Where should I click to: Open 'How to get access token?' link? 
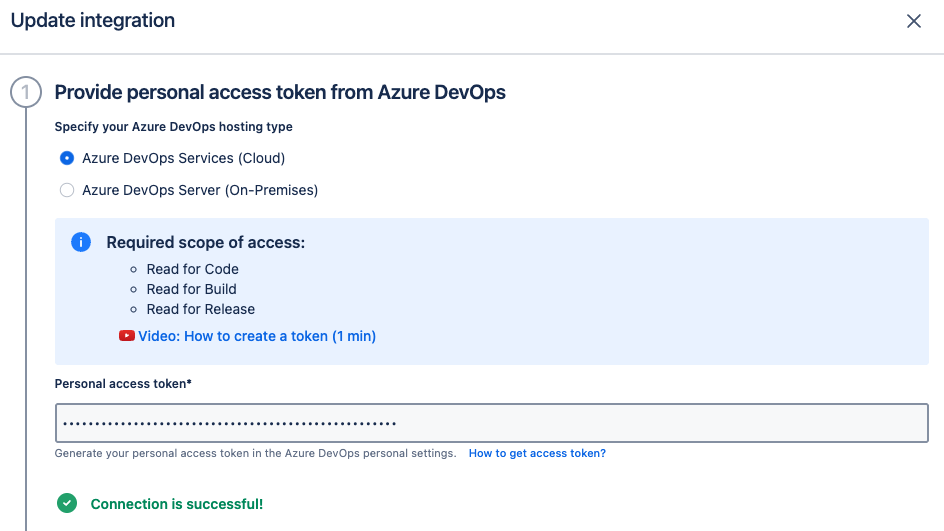point(537,453)
